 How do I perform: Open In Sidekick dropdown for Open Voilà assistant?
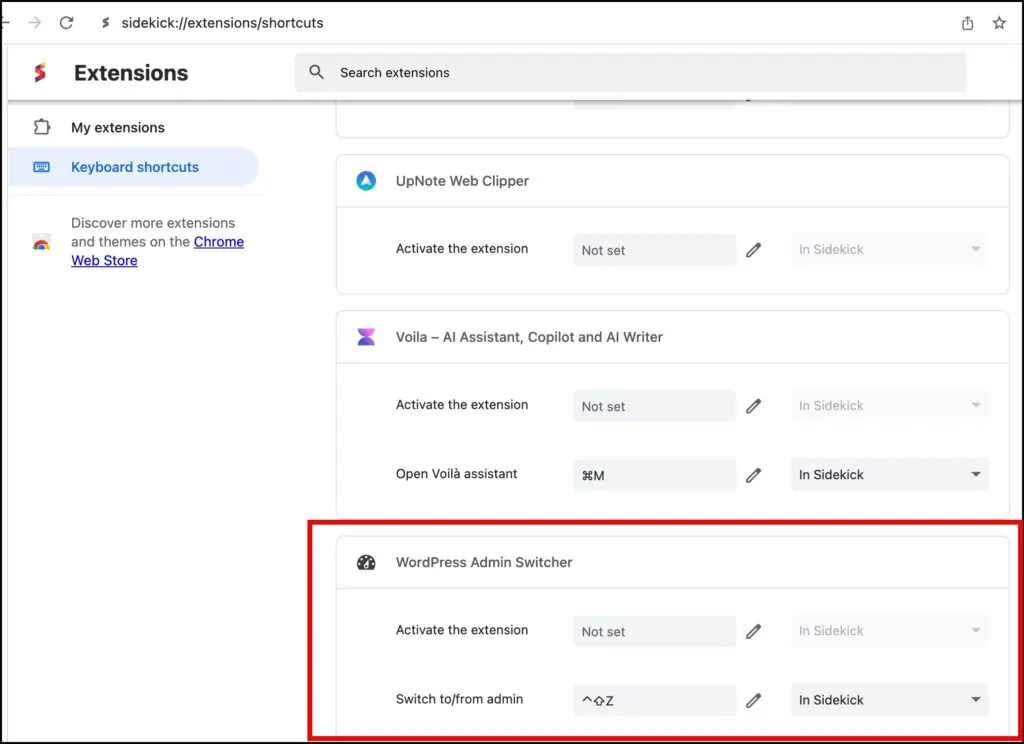889,474
